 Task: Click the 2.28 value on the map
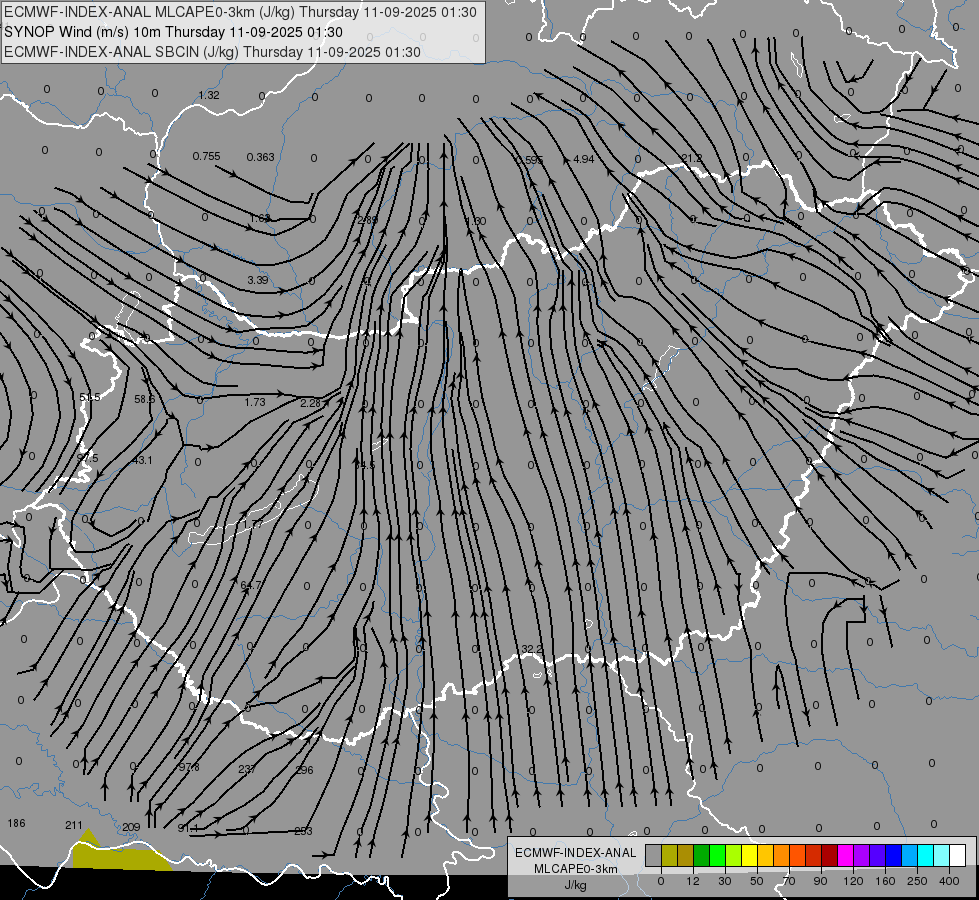[x=310, y=403]
